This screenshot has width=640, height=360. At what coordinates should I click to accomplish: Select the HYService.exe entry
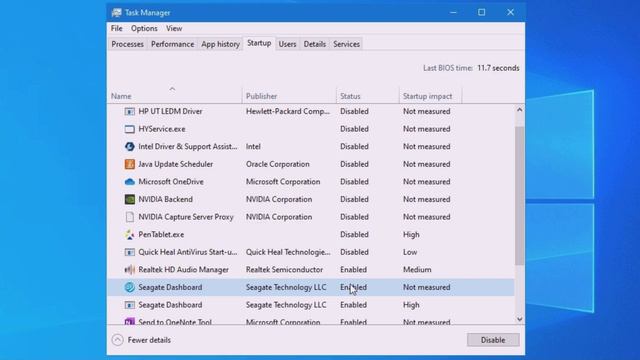(311, 129)
